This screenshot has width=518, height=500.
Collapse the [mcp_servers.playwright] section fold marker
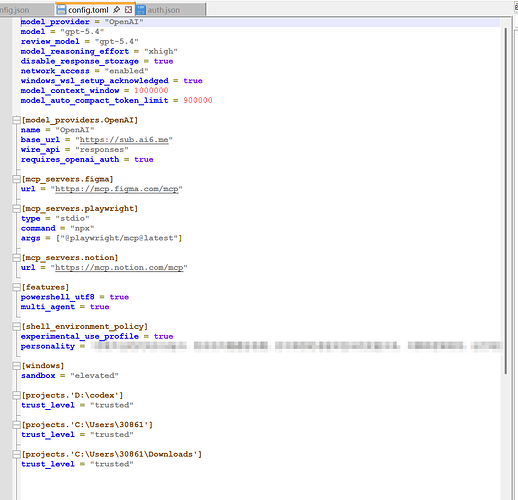coord(16,209)
